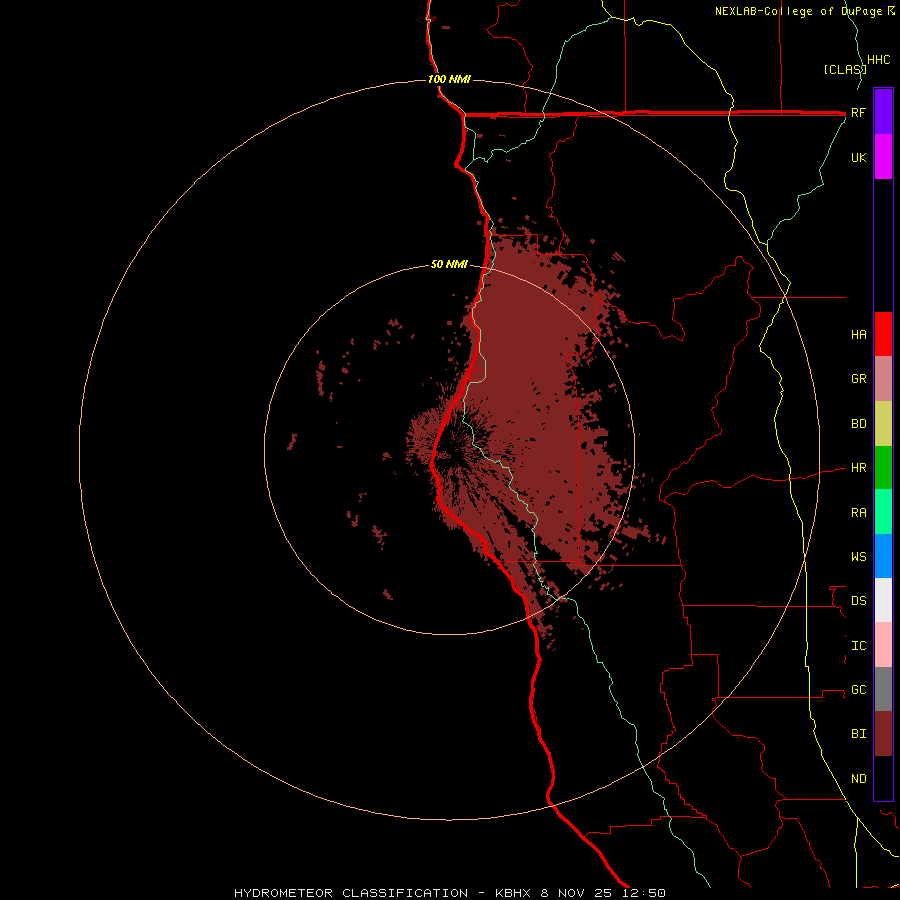Click the 'HHC' product label

click(x=879, y=60)
